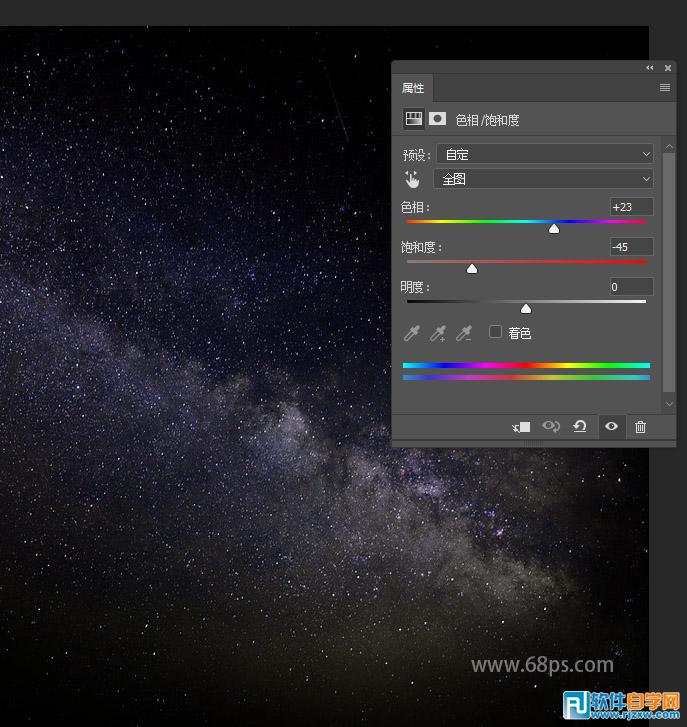Click the view previous state icon
Image resolution: width=687 pixels, height=727 pixels.
tap(551, 427)
